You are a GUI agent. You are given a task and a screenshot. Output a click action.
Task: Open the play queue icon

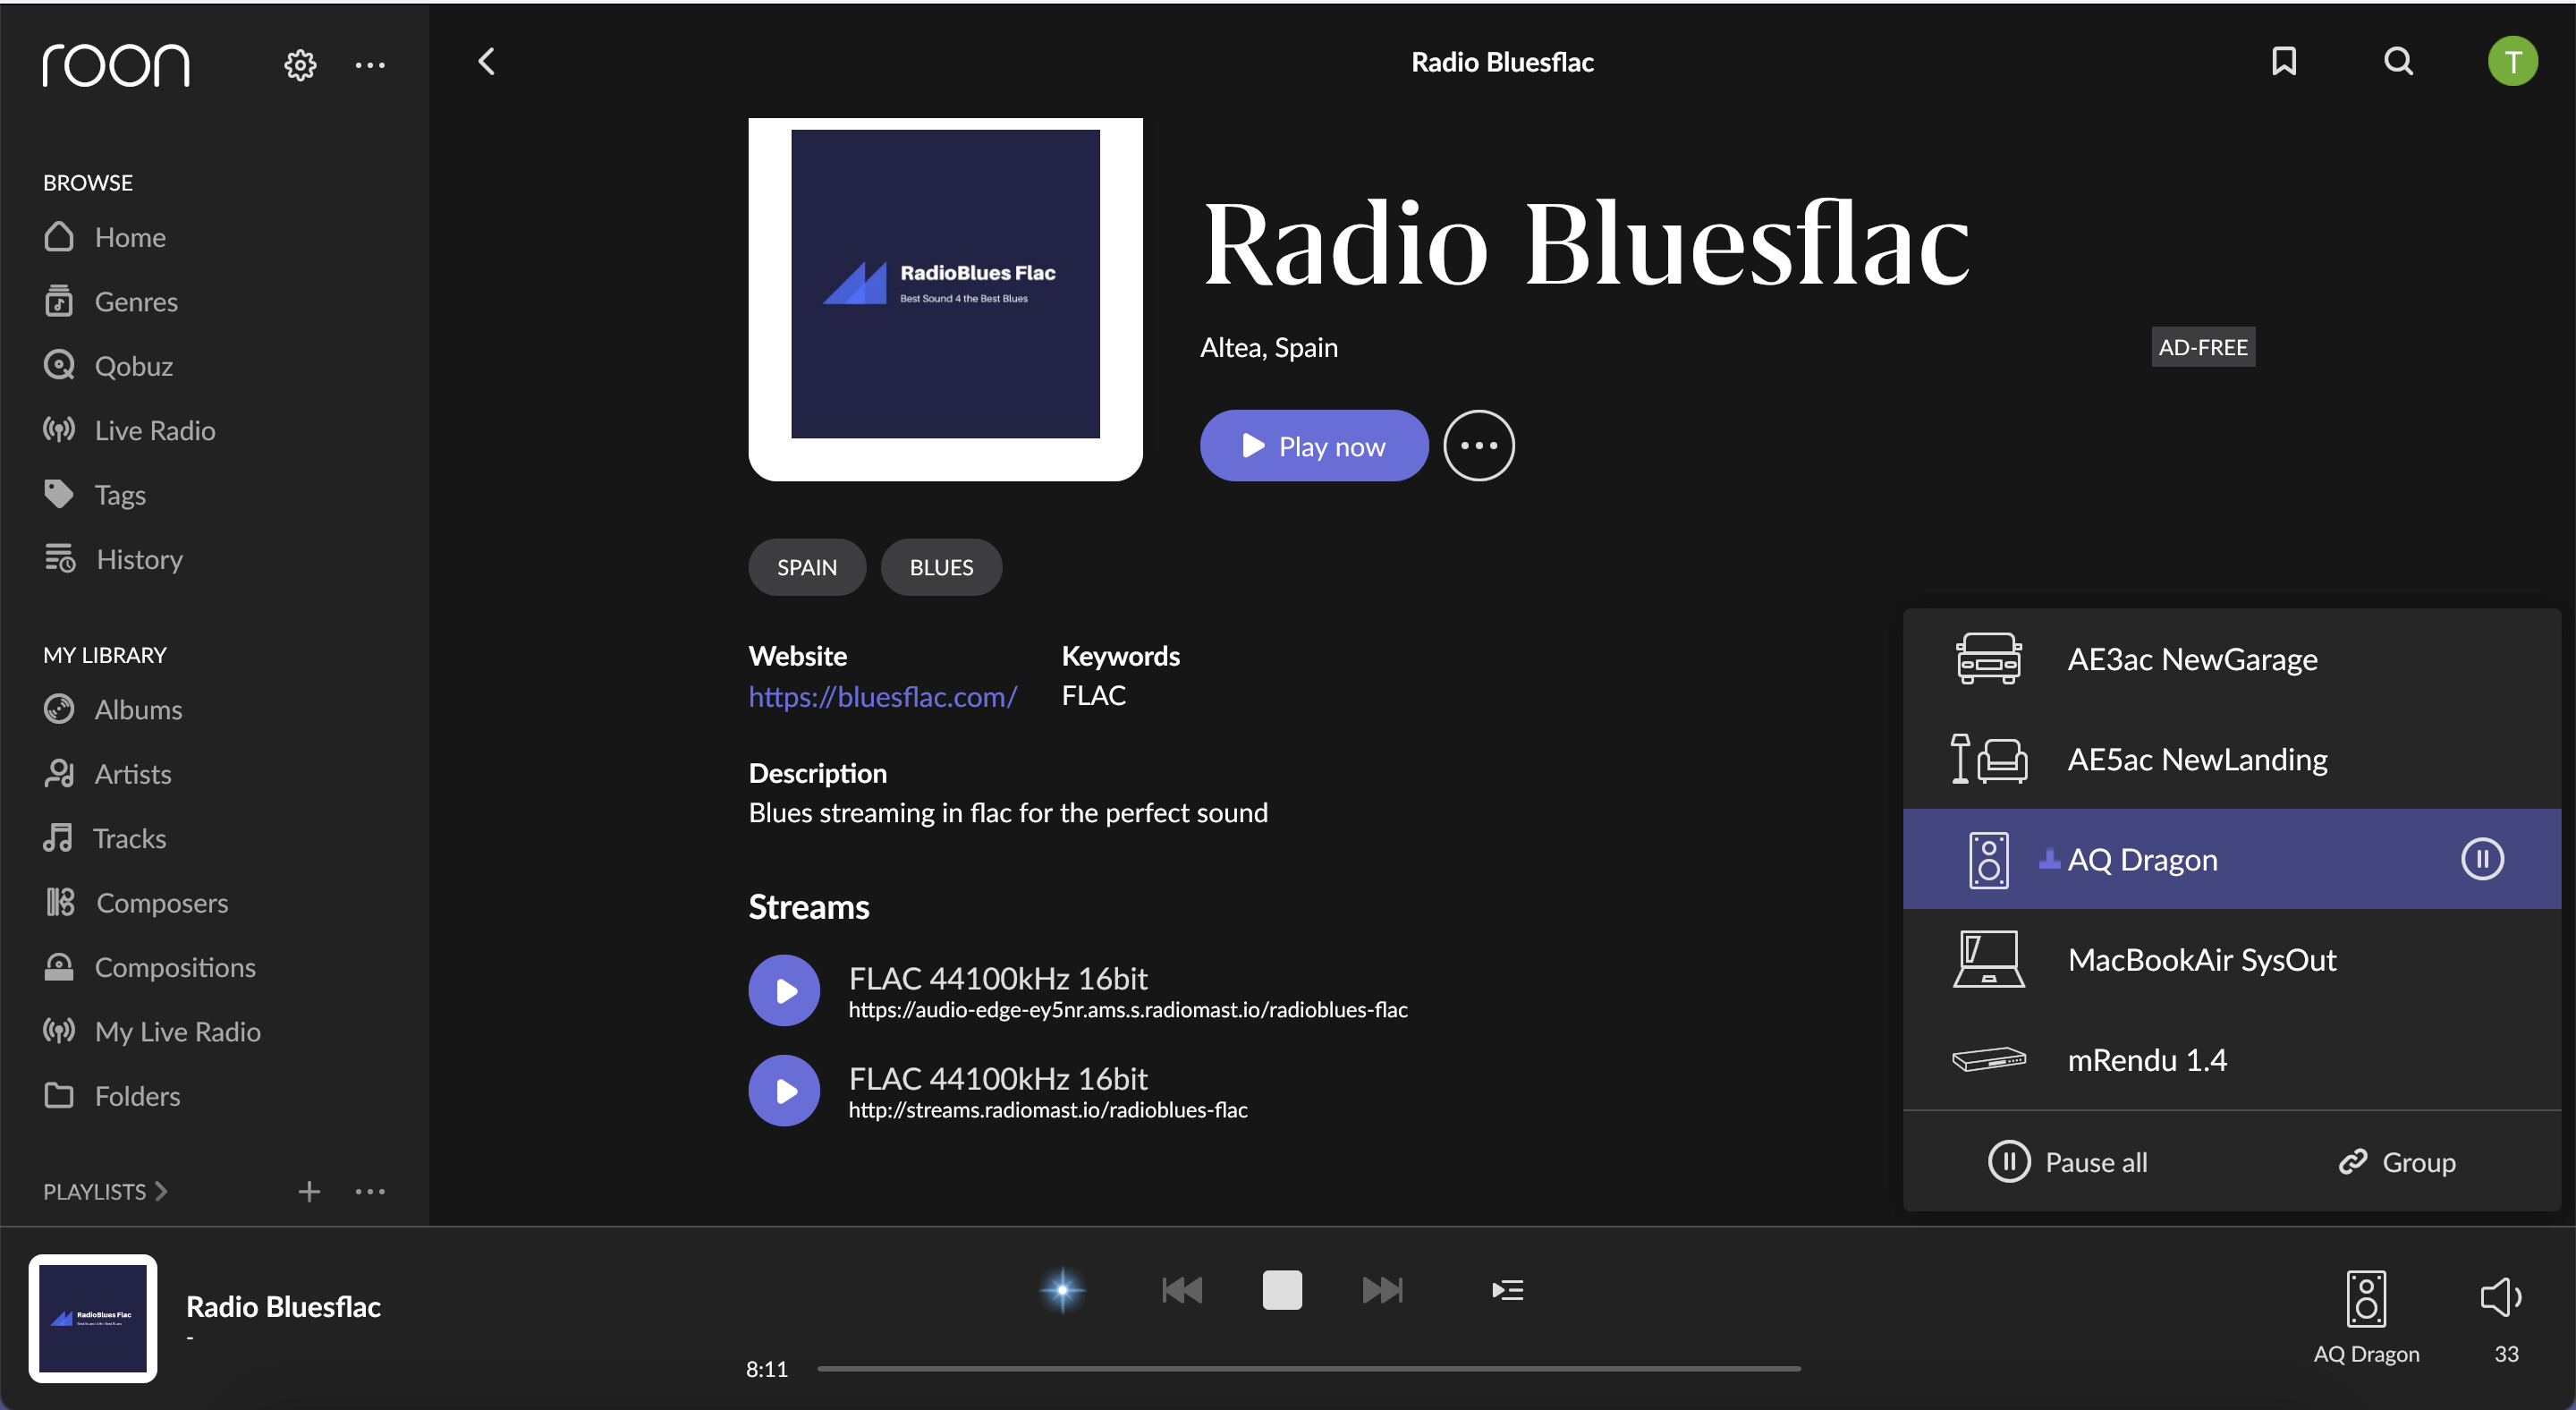coord(1507,1290)
